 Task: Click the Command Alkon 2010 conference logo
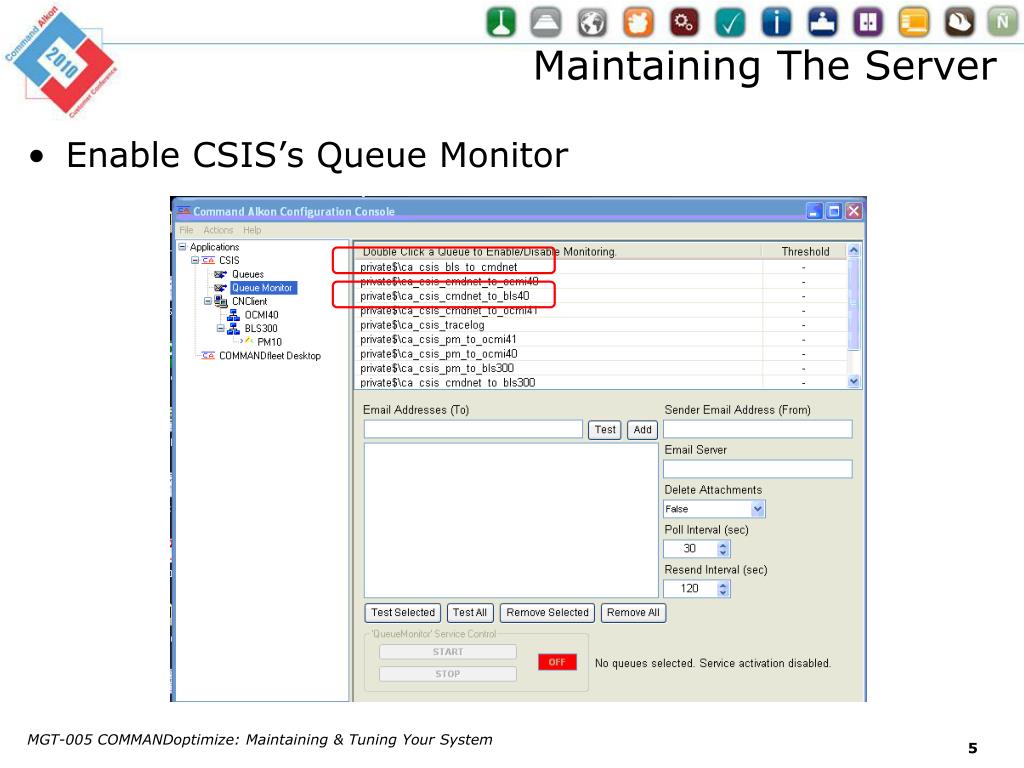pyautogui.click(x=61, y=61)
